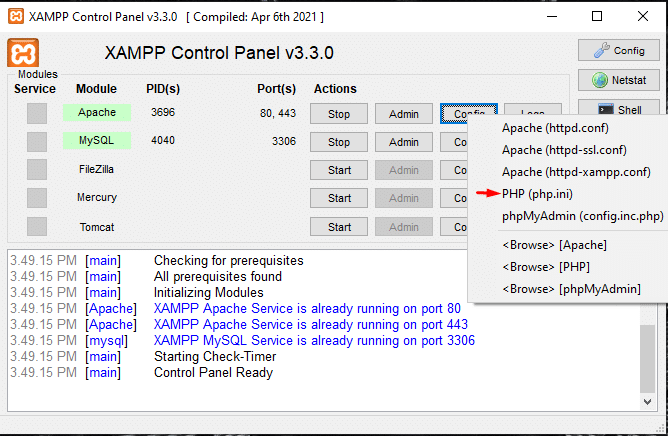This screenshot has width=668, height=436.
Task: Click the XAMPP icon in the title bar
Action: (x=16, y=17)
